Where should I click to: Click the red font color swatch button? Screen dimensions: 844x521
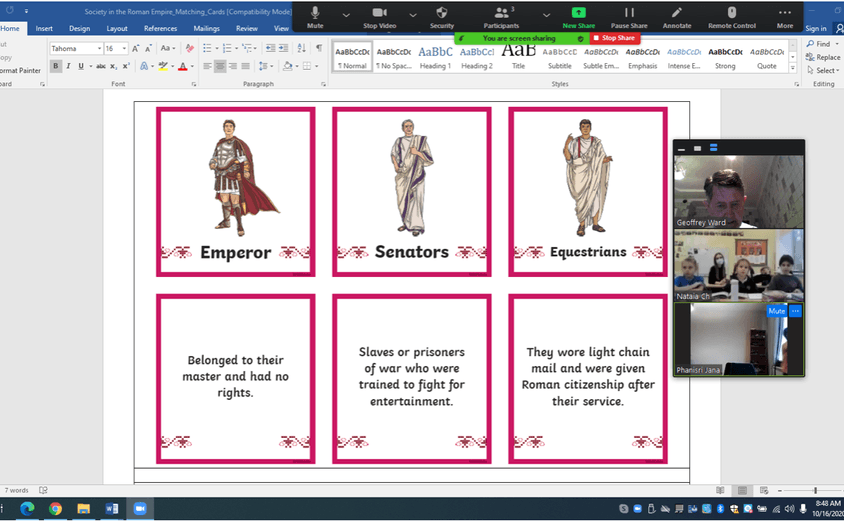point(182,66)
